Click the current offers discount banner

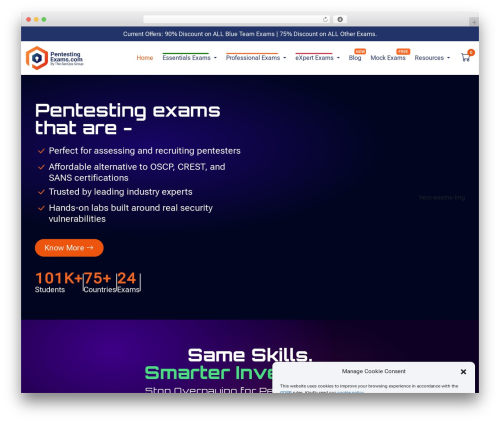pyautogui.click(x=250, y=34)
